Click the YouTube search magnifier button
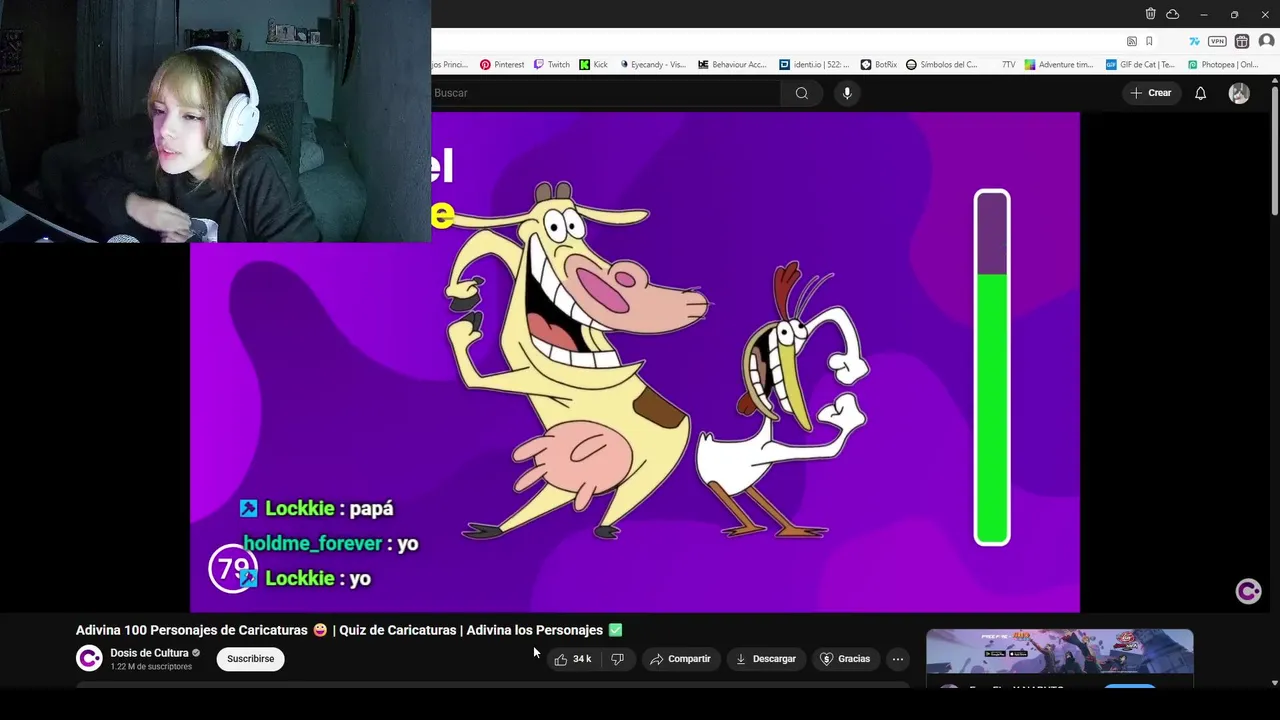This screenshot has height=720, width=1280. (801, 93)
